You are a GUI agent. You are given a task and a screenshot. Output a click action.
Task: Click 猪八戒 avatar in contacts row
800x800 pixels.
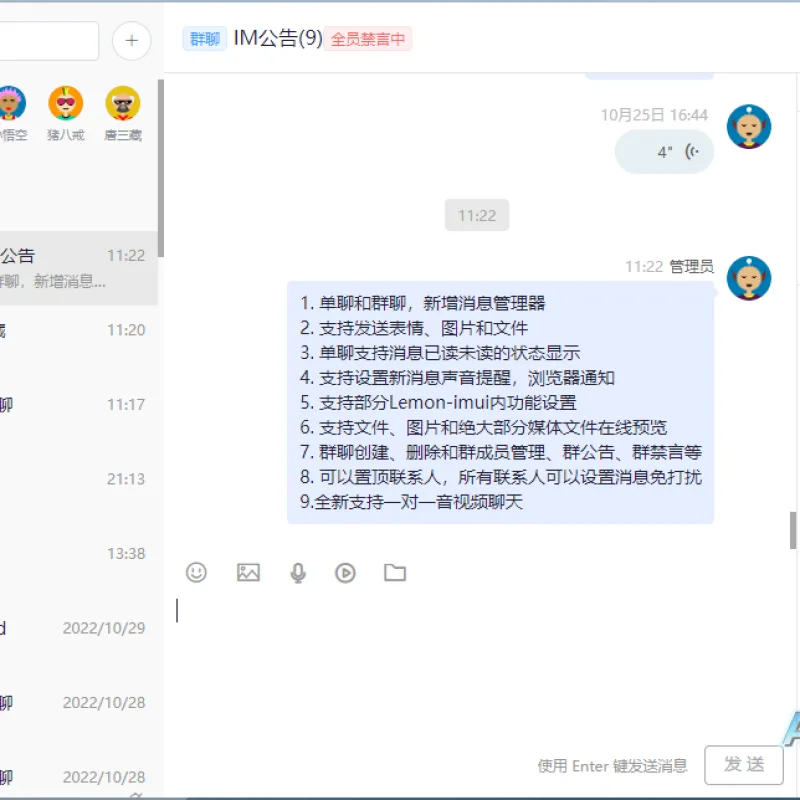(66, 103)
